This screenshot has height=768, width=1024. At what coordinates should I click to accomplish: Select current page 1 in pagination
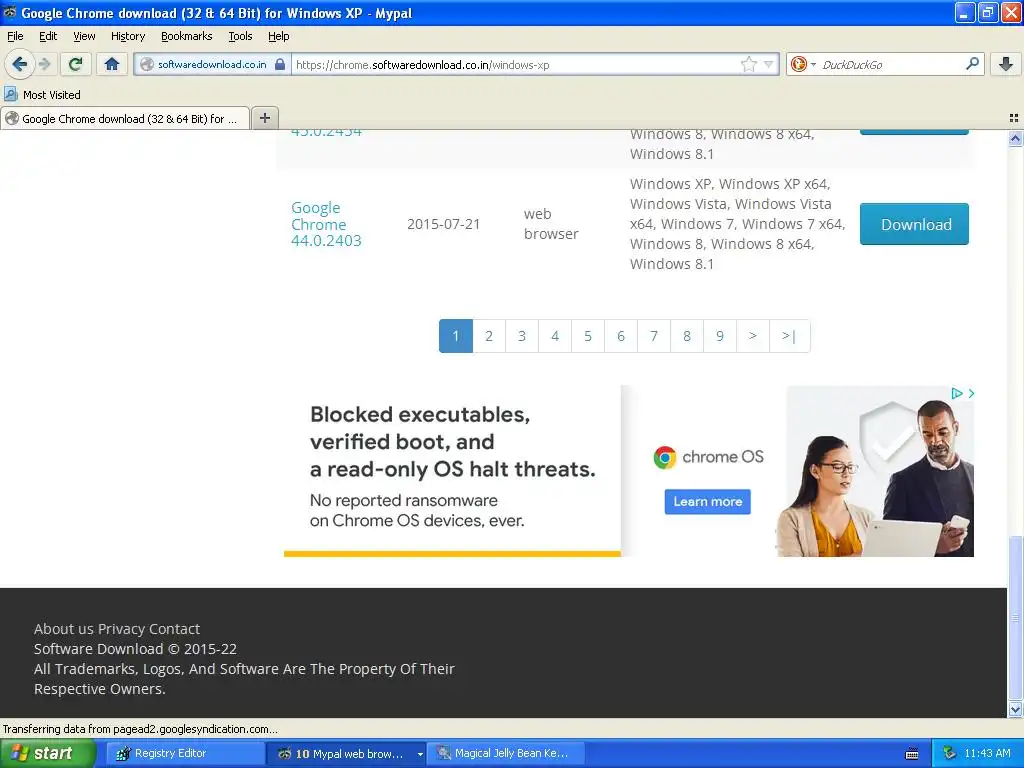[x=456, y=336]
